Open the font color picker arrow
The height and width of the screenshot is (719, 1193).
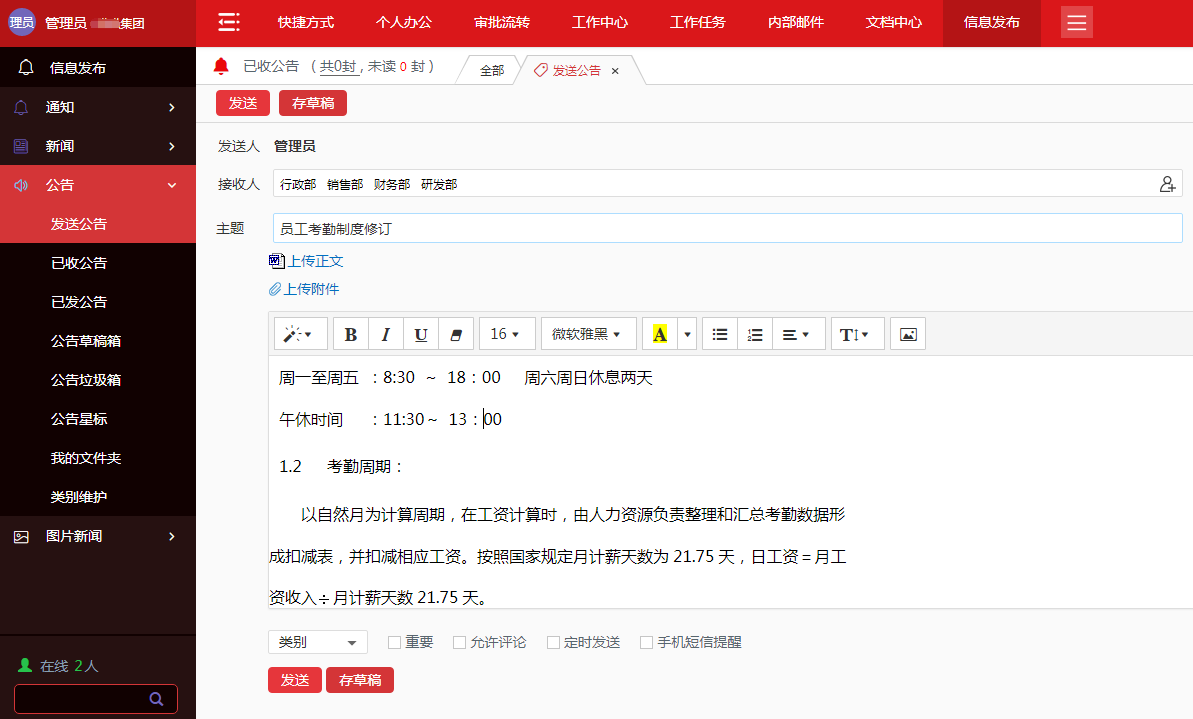[685, 333]
